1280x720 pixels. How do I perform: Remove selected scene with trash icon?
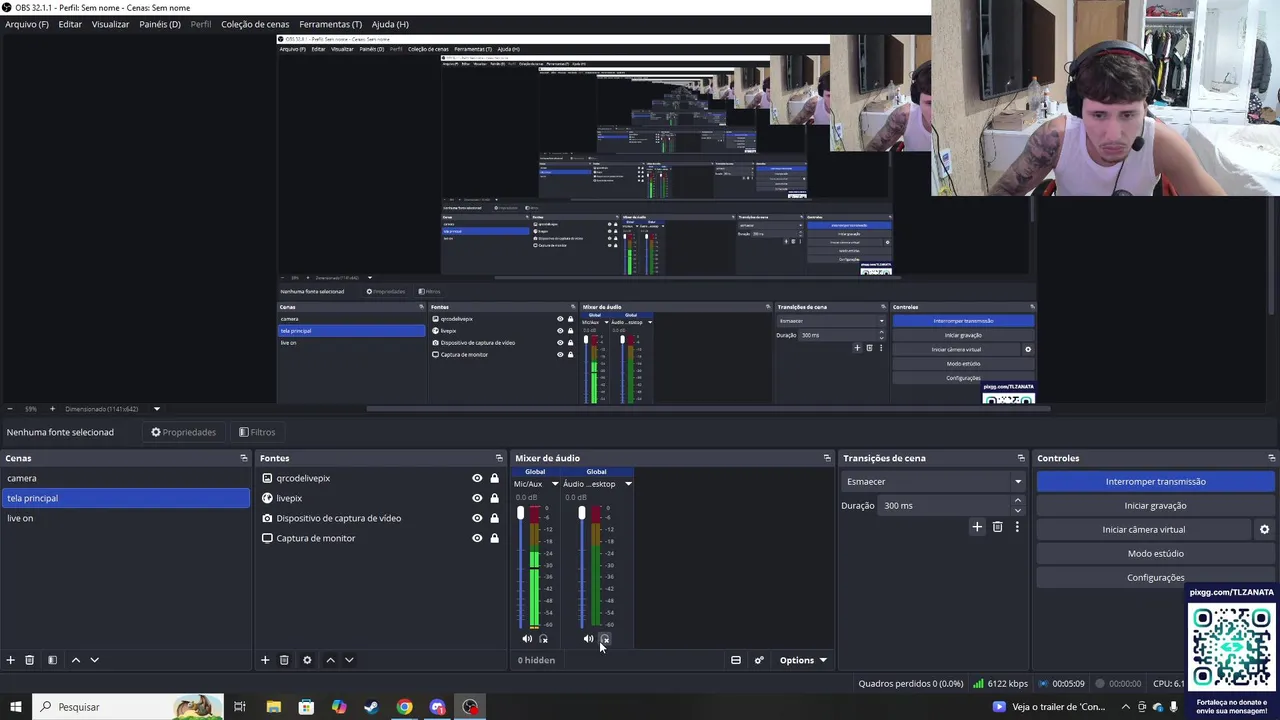30,660
